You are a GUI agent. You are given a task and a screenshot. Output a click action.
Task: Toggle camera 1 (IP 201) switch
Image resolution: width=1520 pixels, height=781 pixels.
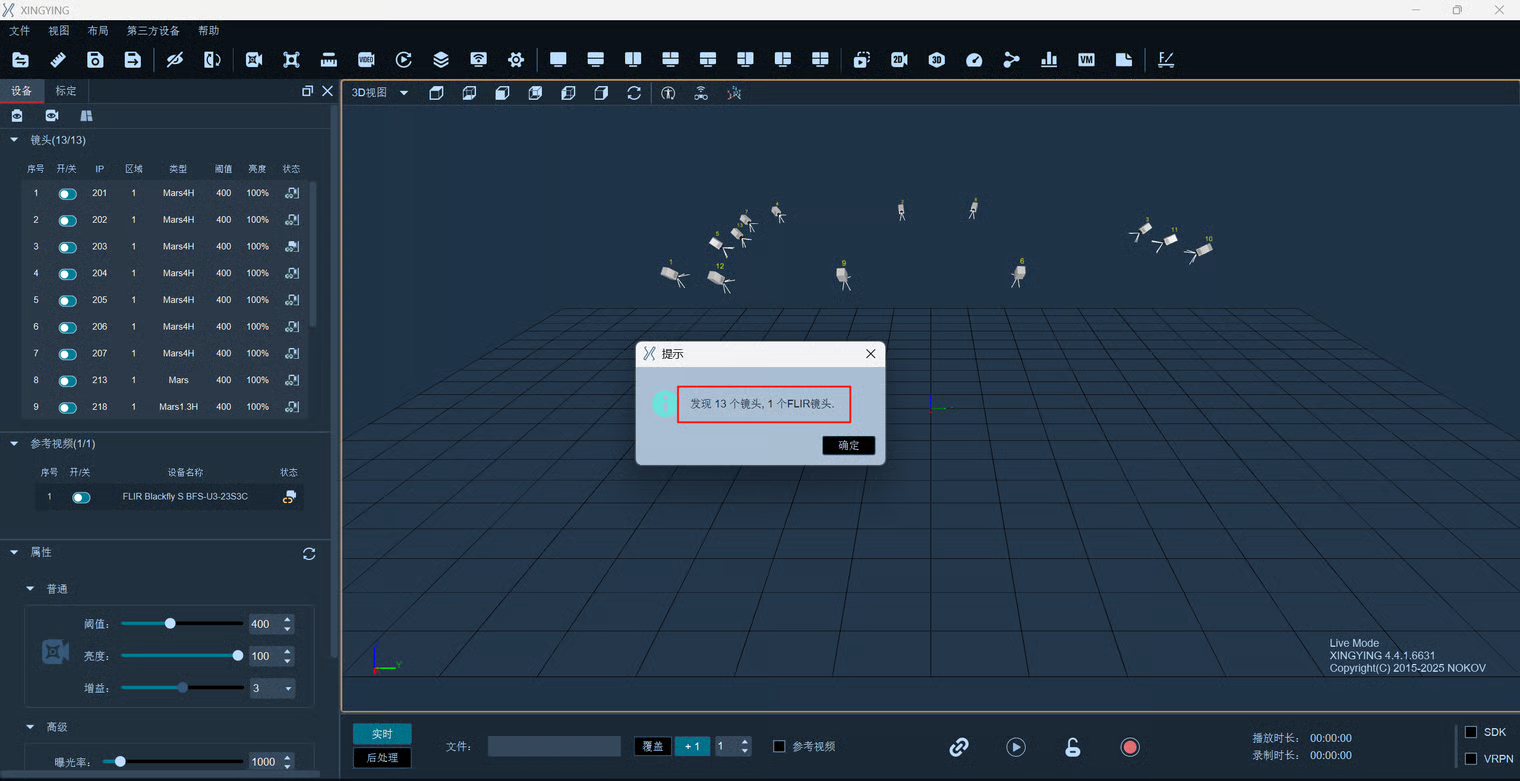(67, 193)
